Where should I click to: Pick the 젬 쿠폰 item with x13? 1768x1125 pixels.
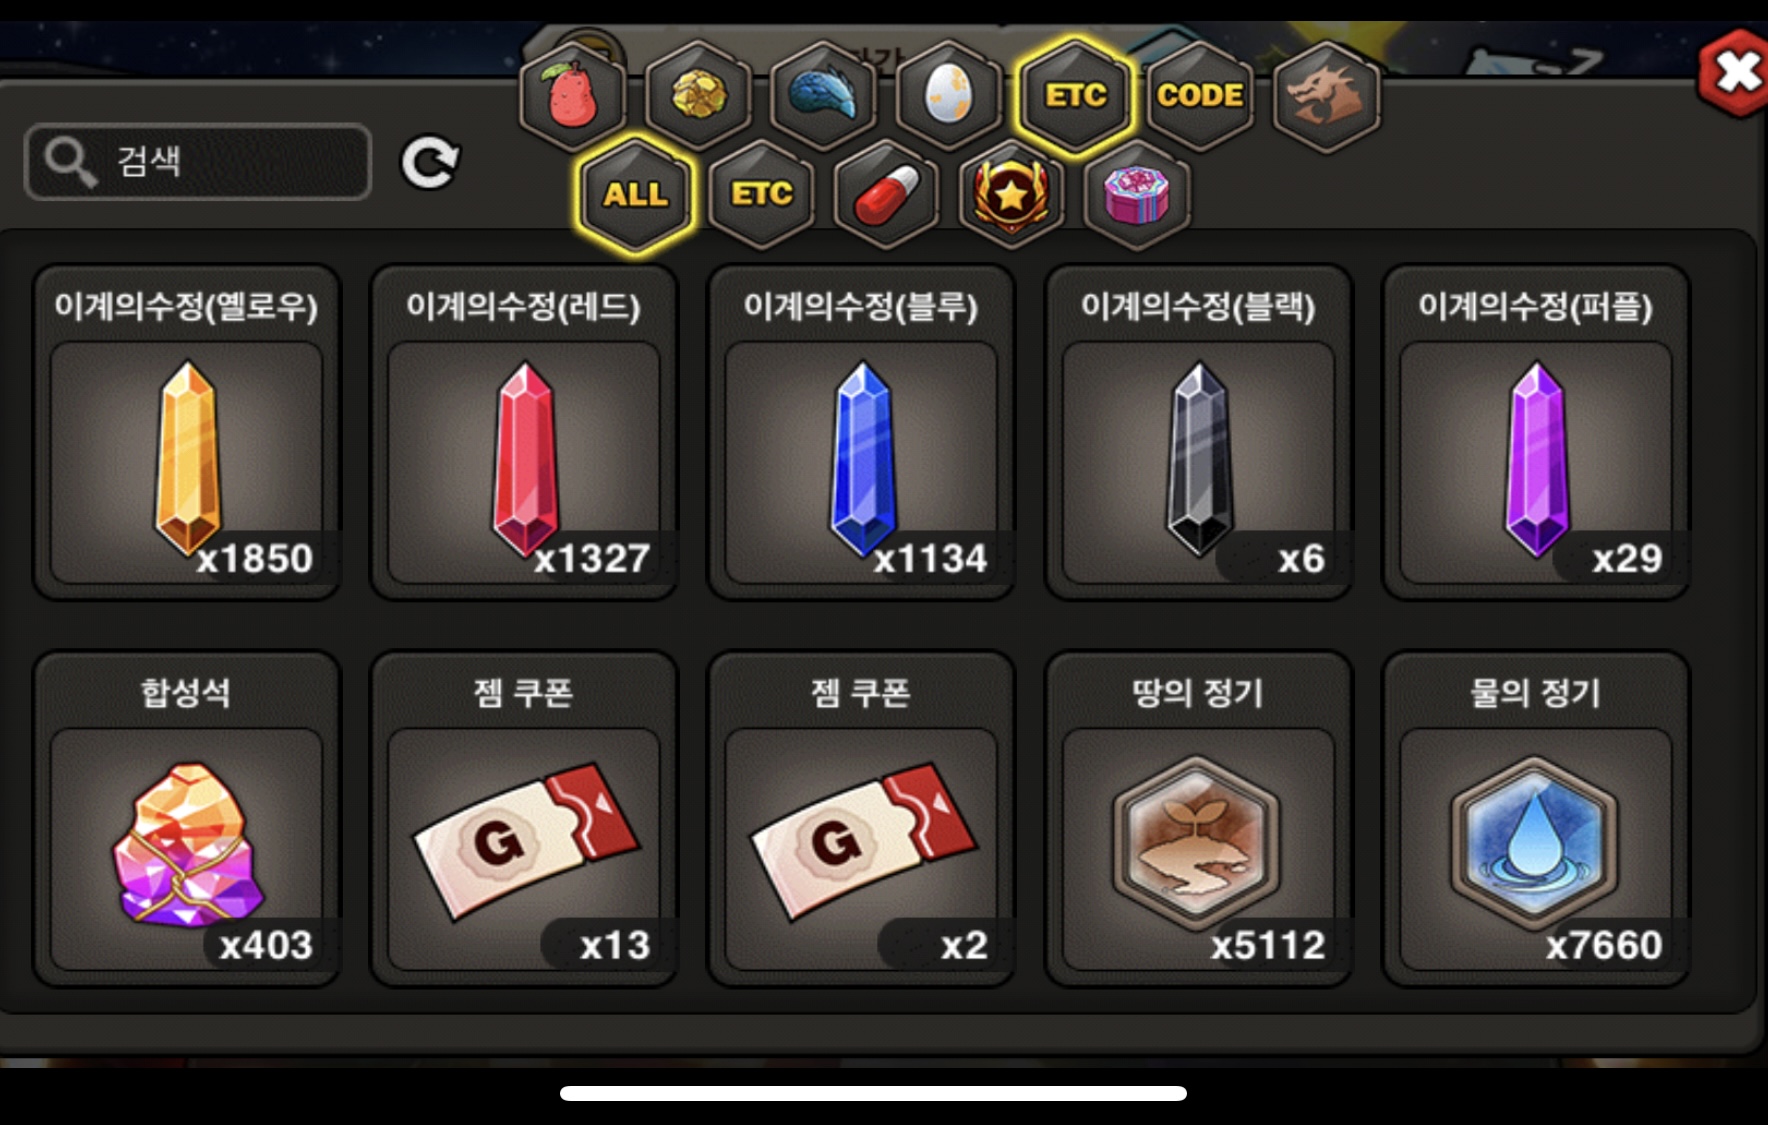click(x=524, y=819)
